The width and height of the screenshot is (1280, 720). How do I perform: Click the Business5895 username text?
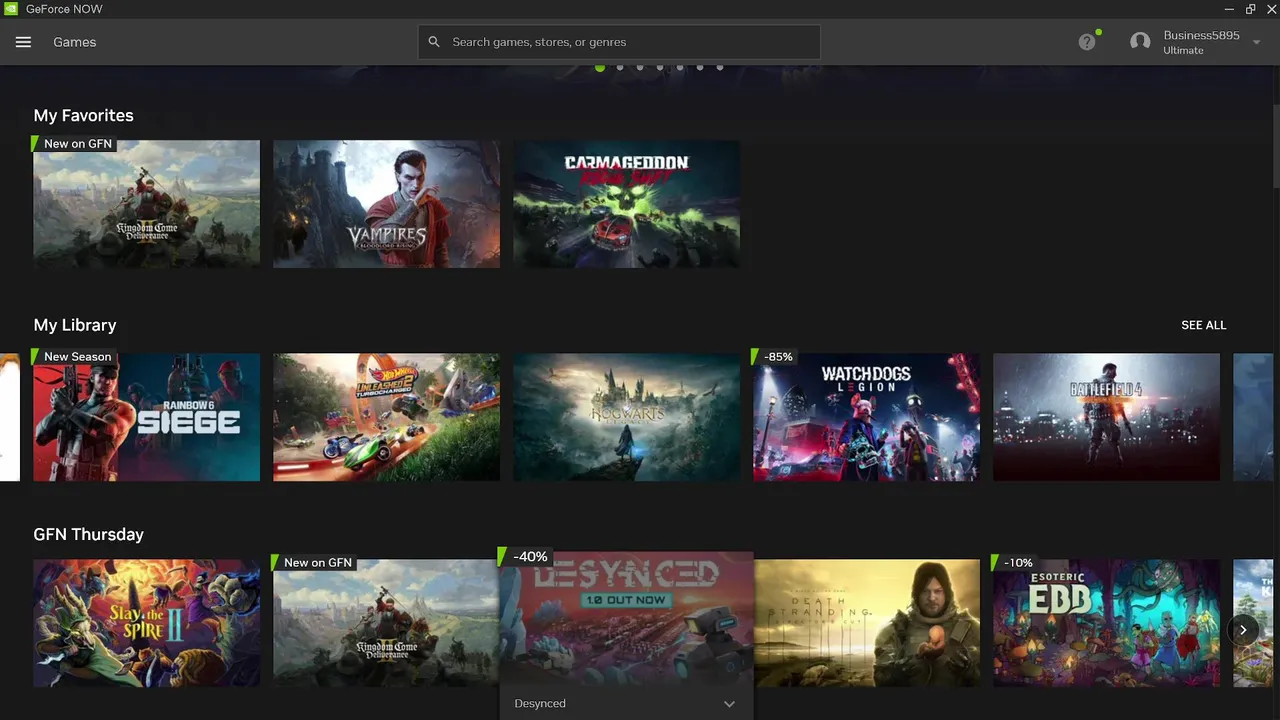pyautogui.click(x=1201, y=35)
